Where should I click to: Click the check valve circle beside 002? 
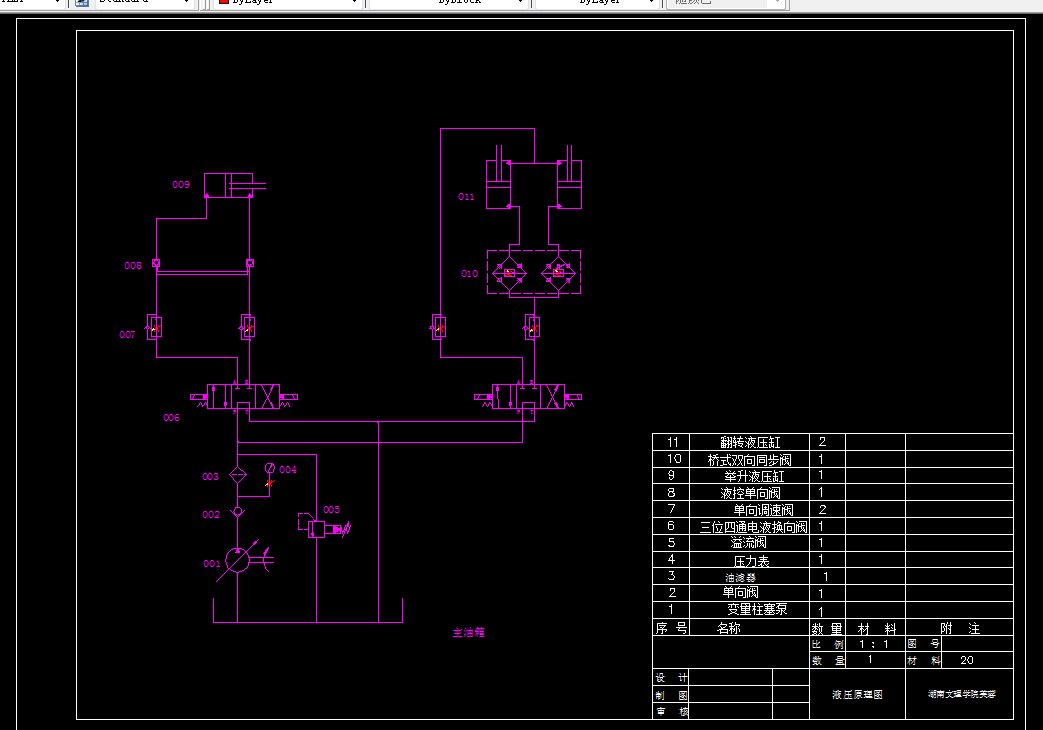[x=237, y=512]
